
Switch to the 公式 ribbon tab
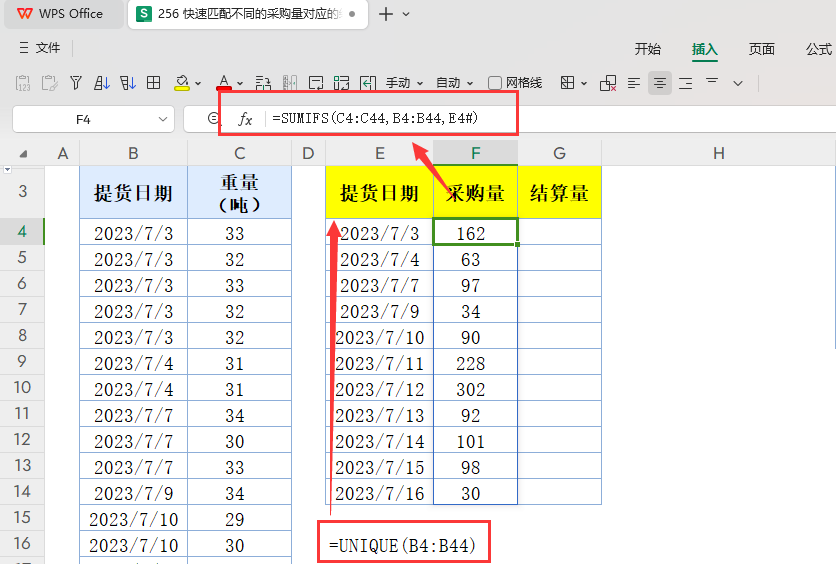[819, 49]
